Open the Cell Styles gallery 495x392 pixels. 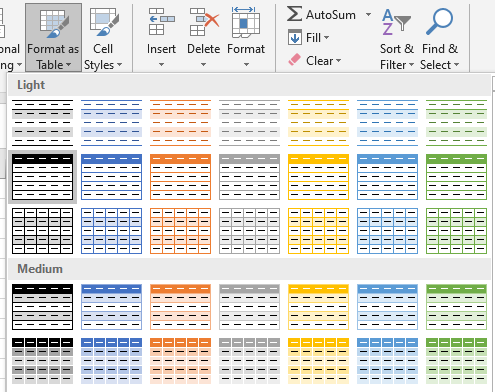point(103,38)
